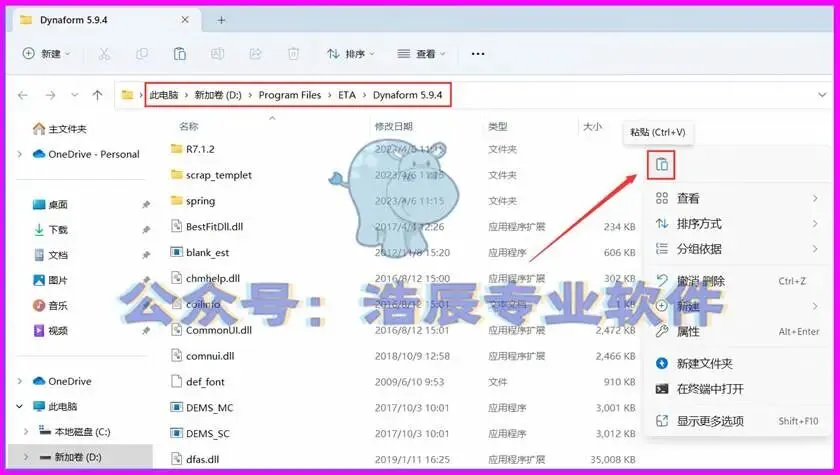Image resolution: width=840 pixels, height=475 pixels.
Task: Expand OneDrive - Personal tree node
Action: (20, 154)
